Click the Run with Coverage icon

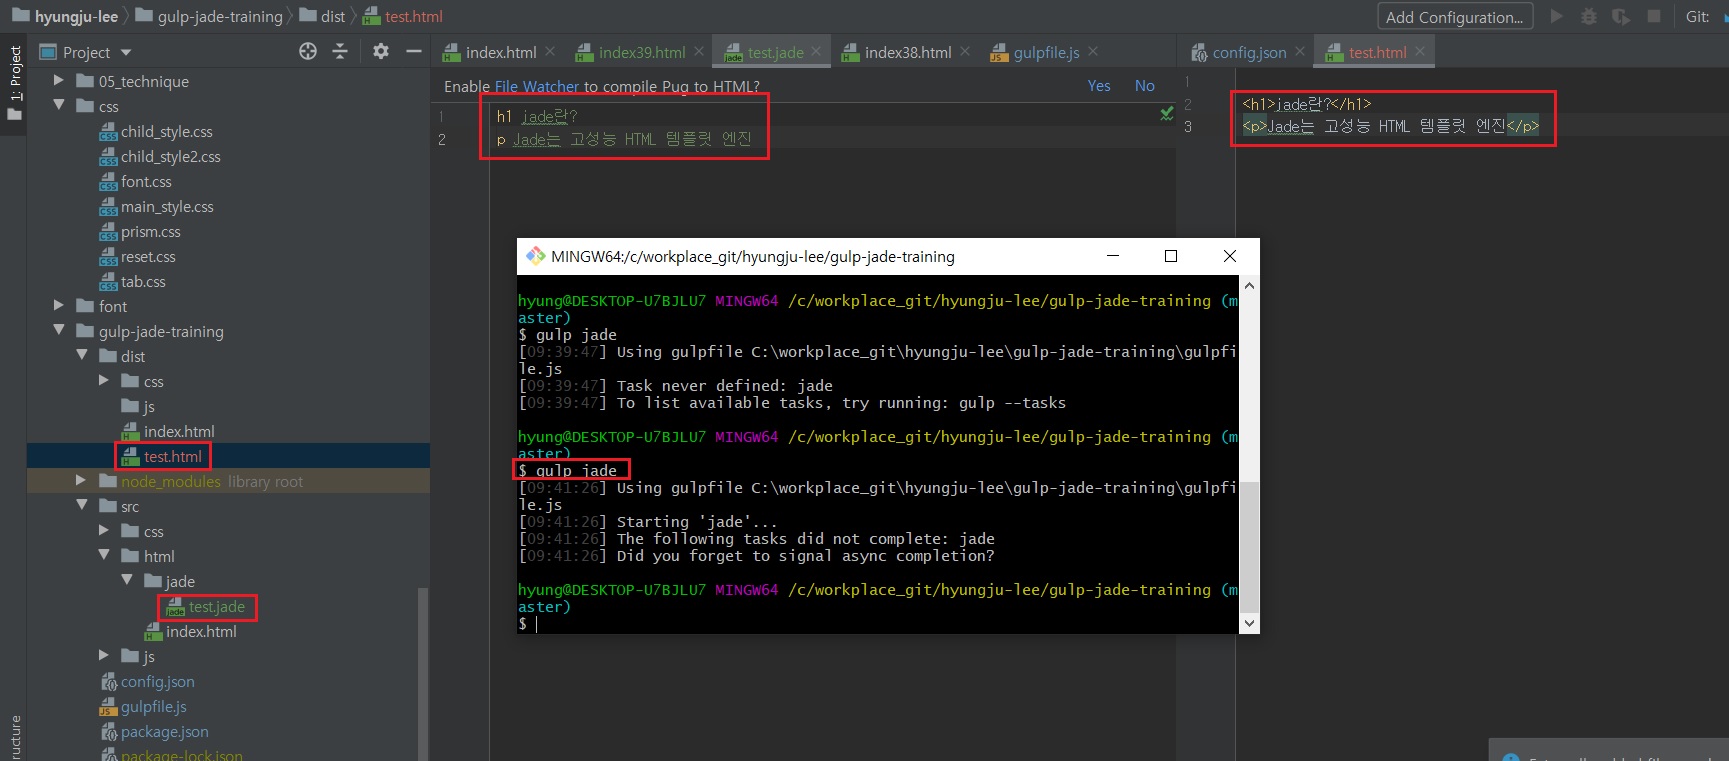pos(1621,16)
